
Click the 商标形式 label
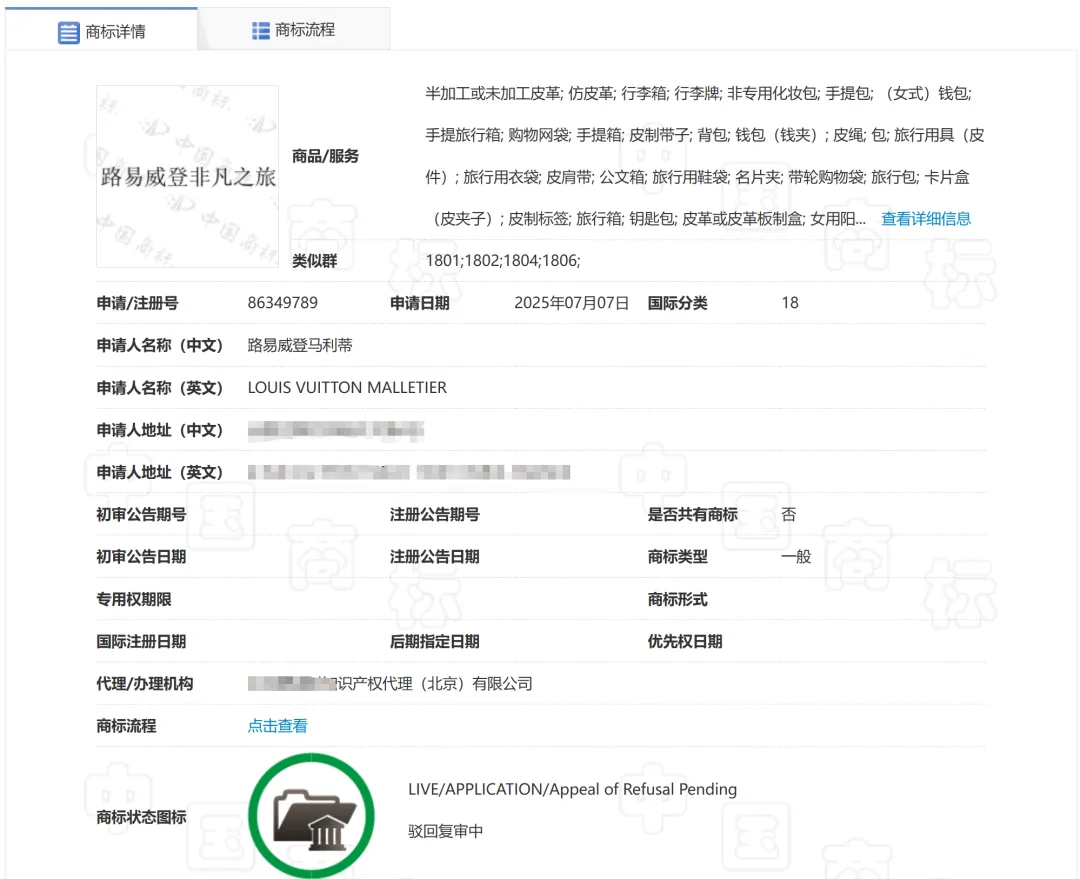click(677, 599)
